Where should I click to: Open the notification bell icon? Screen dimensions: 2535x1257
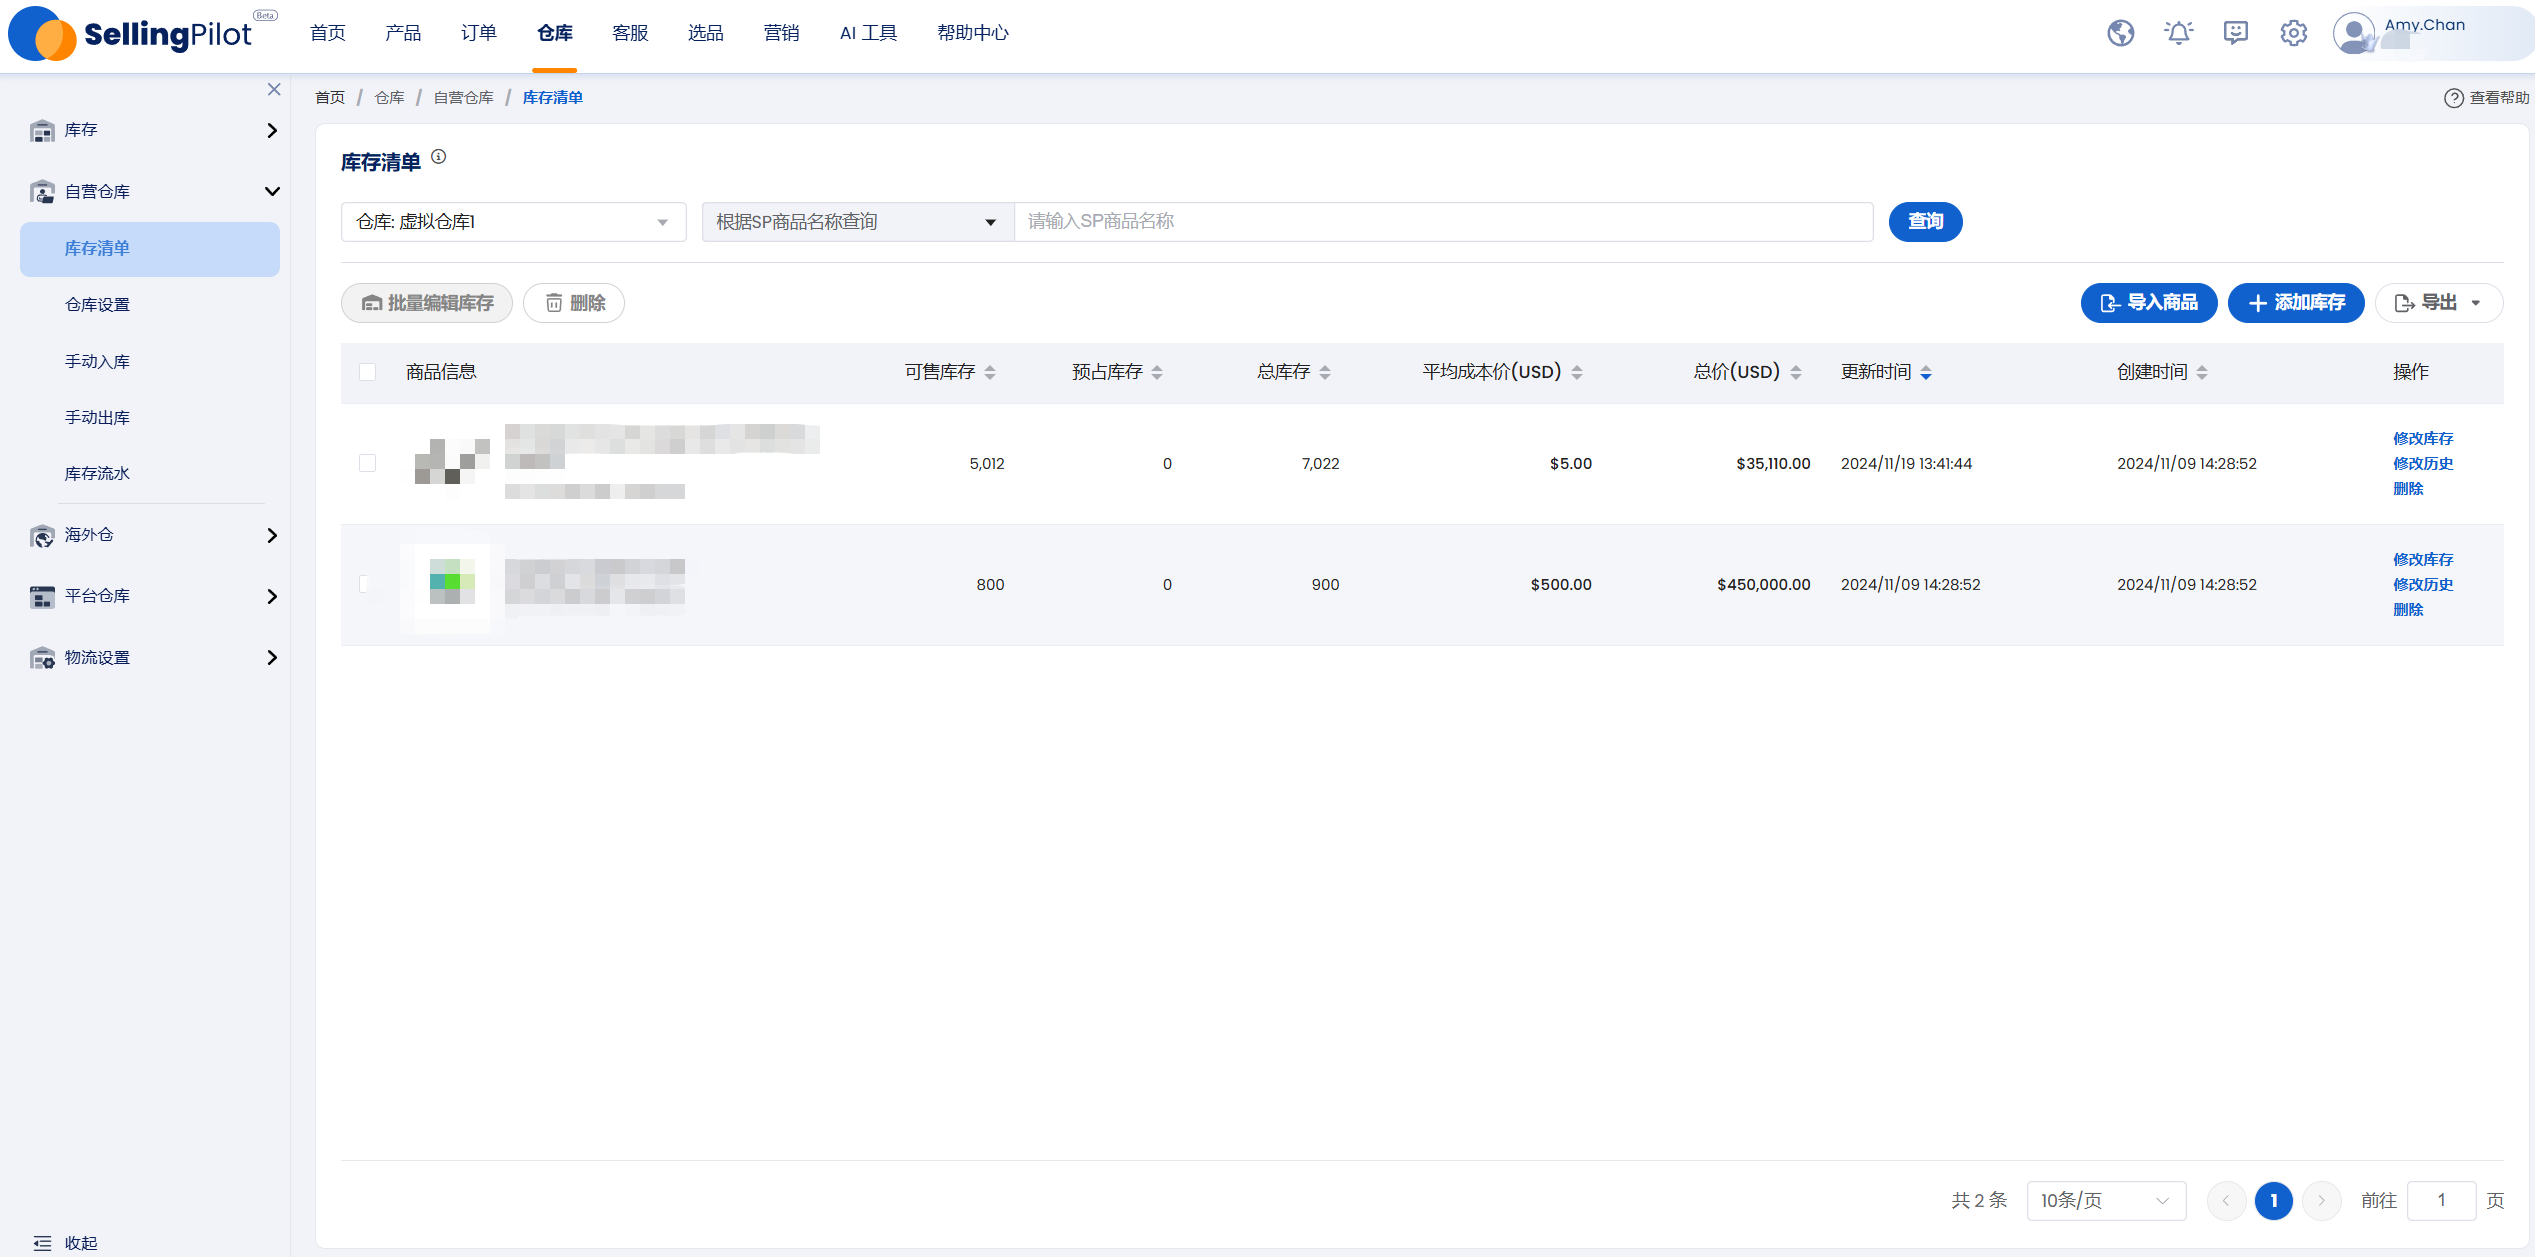click(x=2178, y=33)
